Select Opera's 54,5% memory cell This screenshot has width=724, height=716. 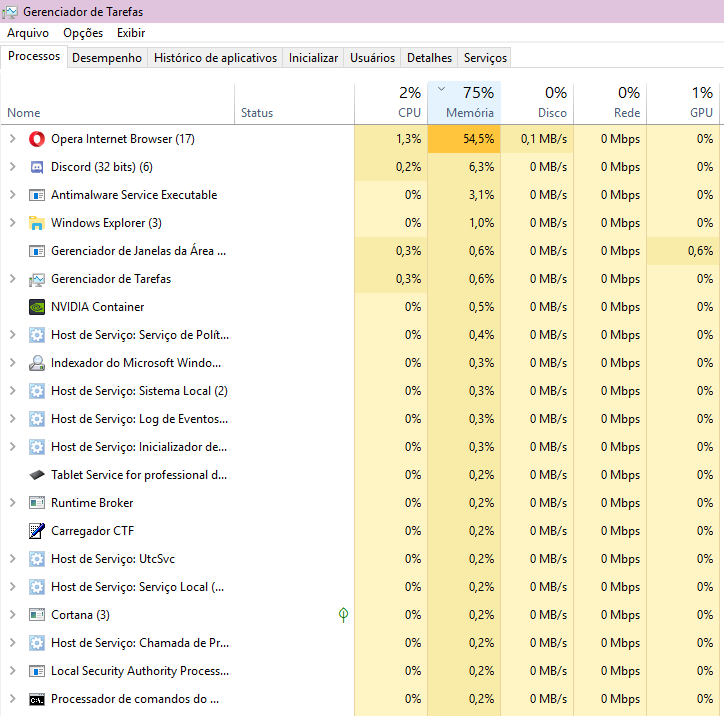pos(464,139)
